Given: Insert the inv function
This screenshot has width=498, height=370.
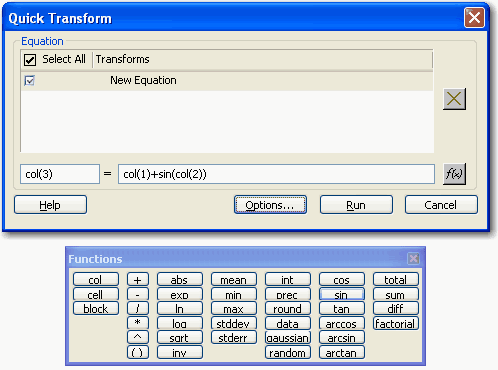Looking at the screenshot, I should [180, 352].
